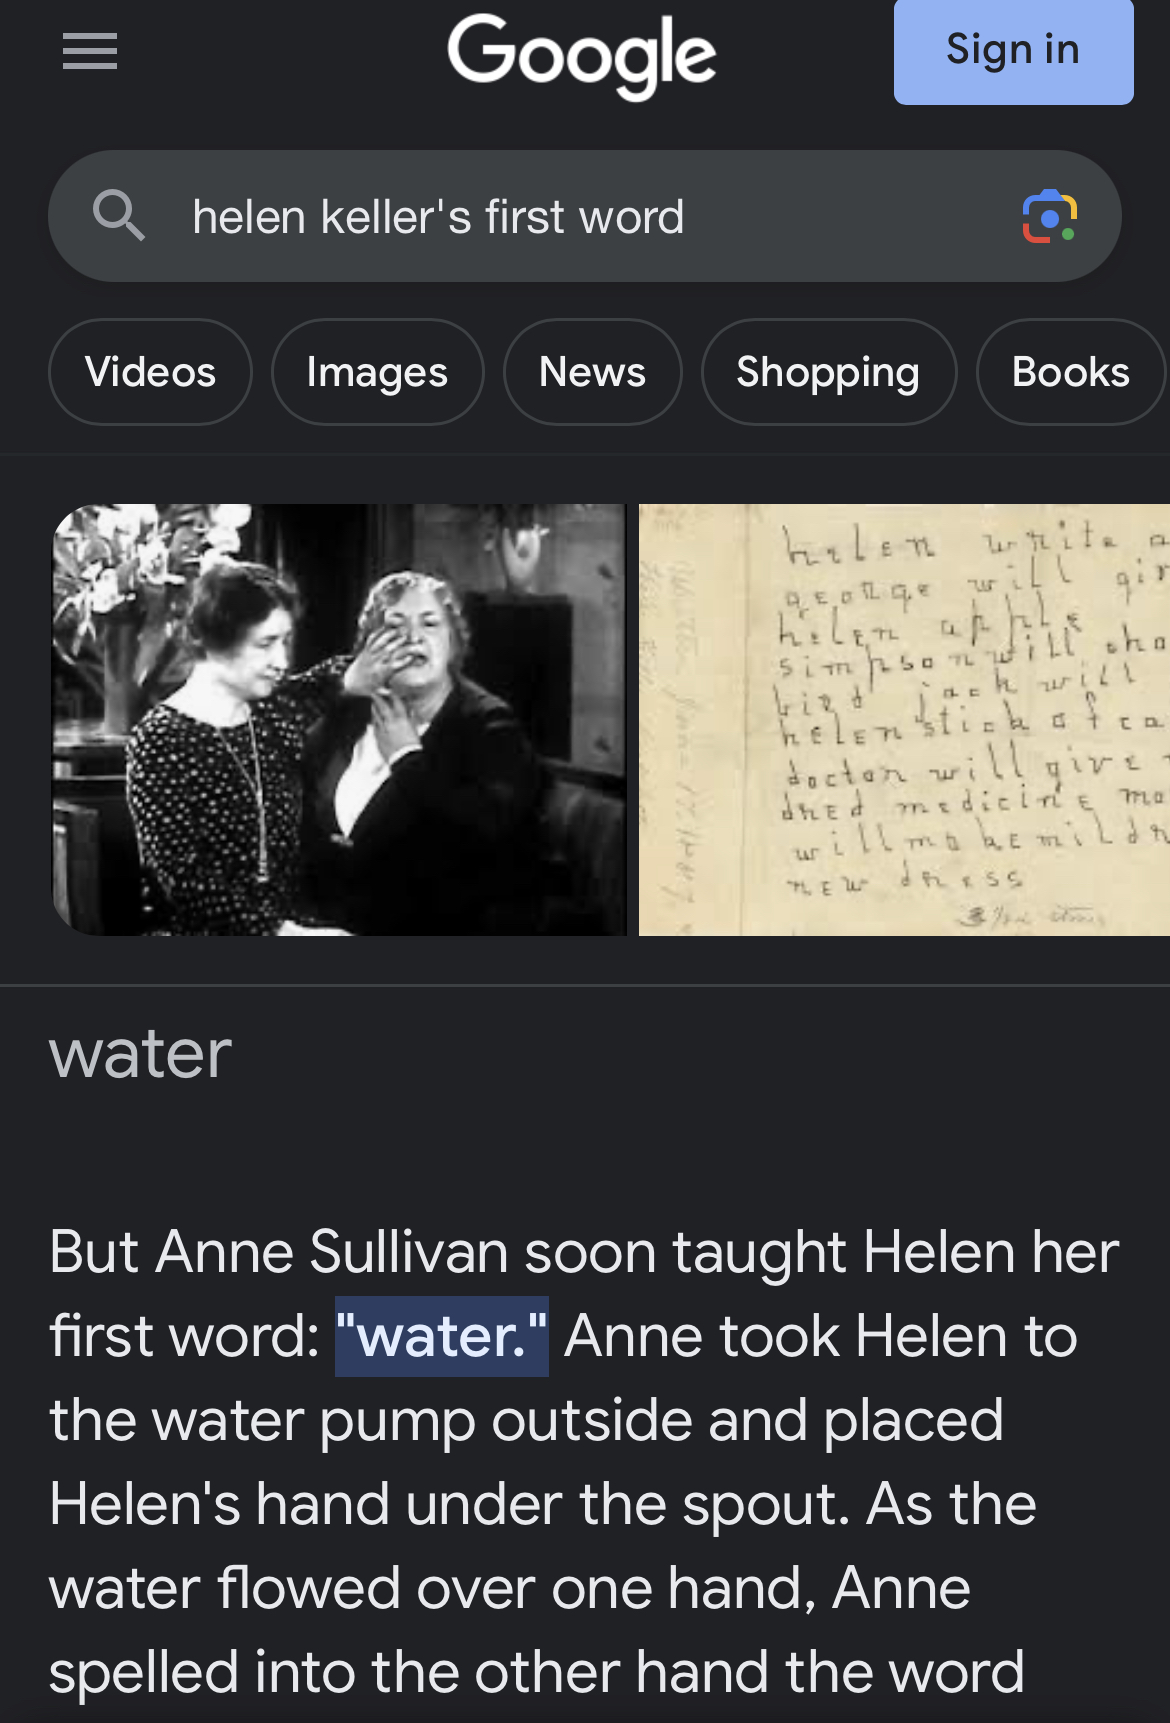Search using the Google Lens camera icon
1170x1723 pixels.
[x=1049, y=216]
